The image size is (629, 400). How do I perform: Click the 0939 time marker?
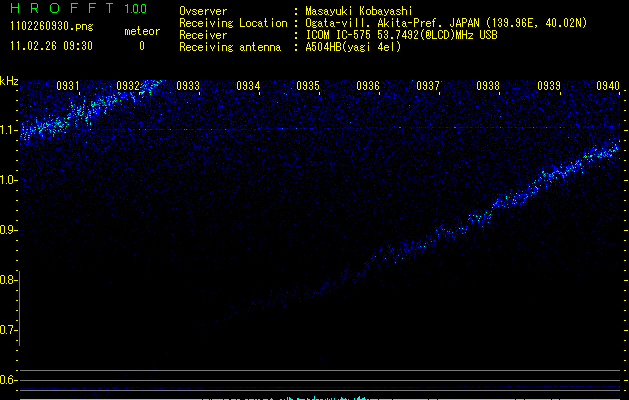point(549,85)
